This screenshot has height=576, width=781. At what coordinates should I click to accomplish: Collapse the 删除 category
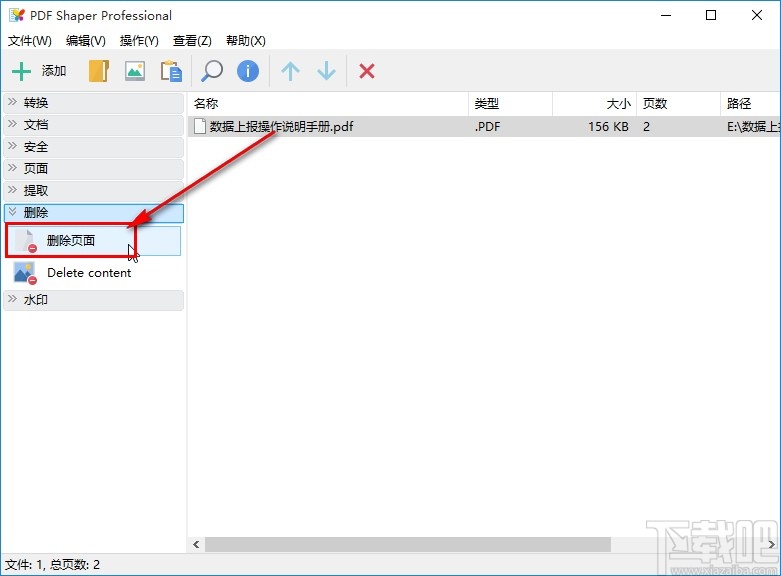(x=94, y=213)
